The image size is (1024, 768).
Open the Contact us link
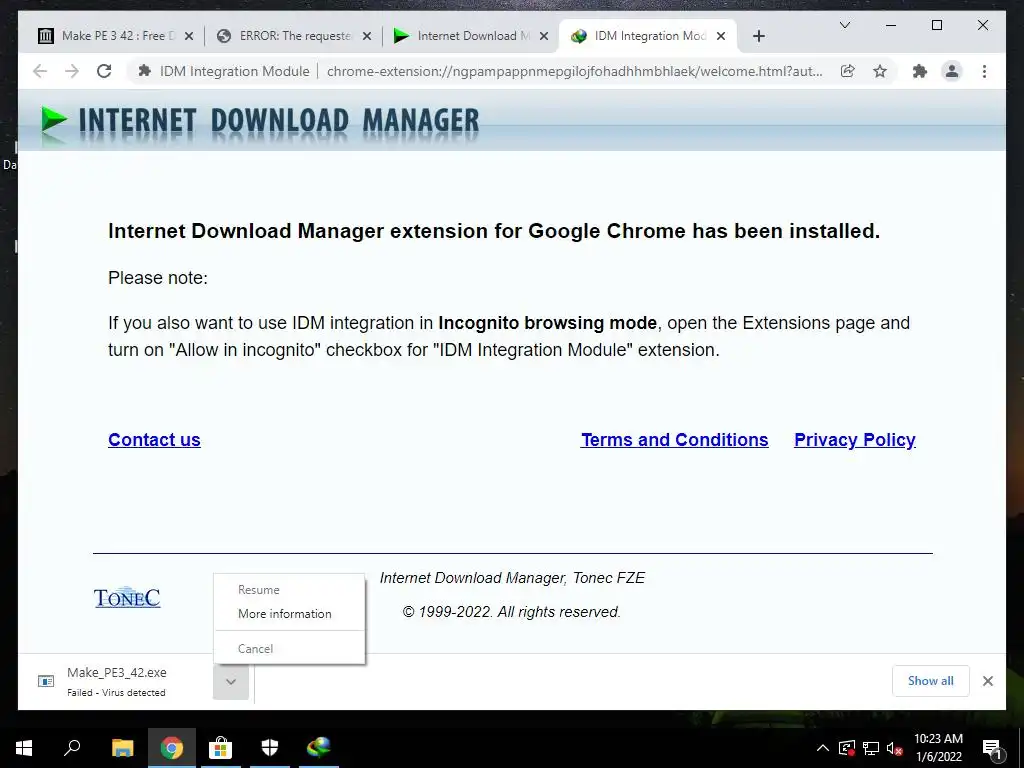coord(154,440)
